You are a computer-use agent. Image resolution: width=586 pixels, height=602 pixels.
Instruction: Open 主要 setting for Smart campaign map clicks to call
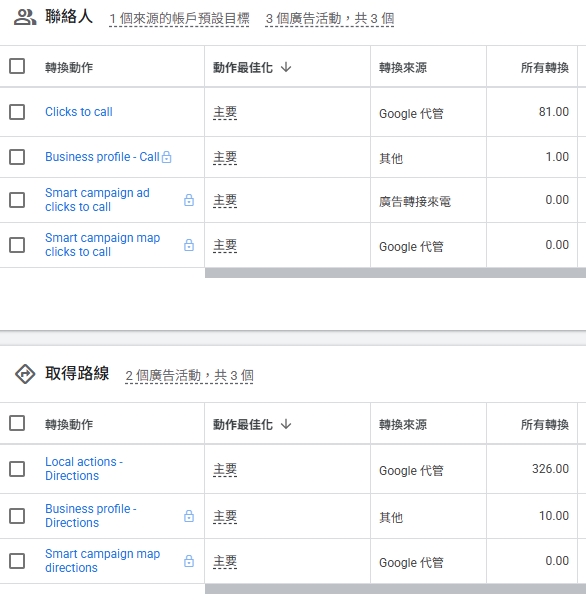225,246
